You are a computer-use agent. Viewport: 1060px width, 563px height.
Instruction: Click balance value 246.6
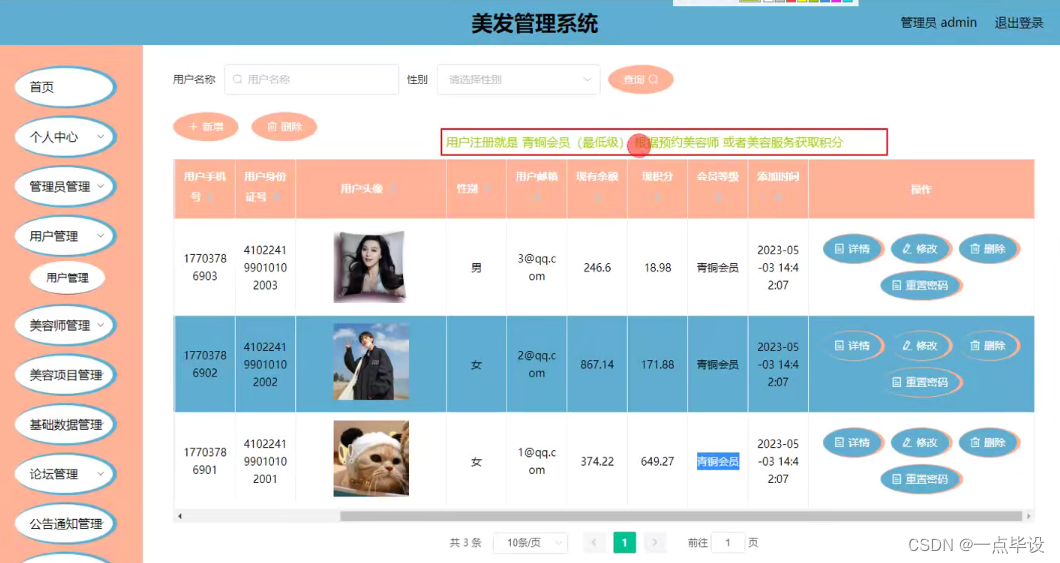(597, 268)
